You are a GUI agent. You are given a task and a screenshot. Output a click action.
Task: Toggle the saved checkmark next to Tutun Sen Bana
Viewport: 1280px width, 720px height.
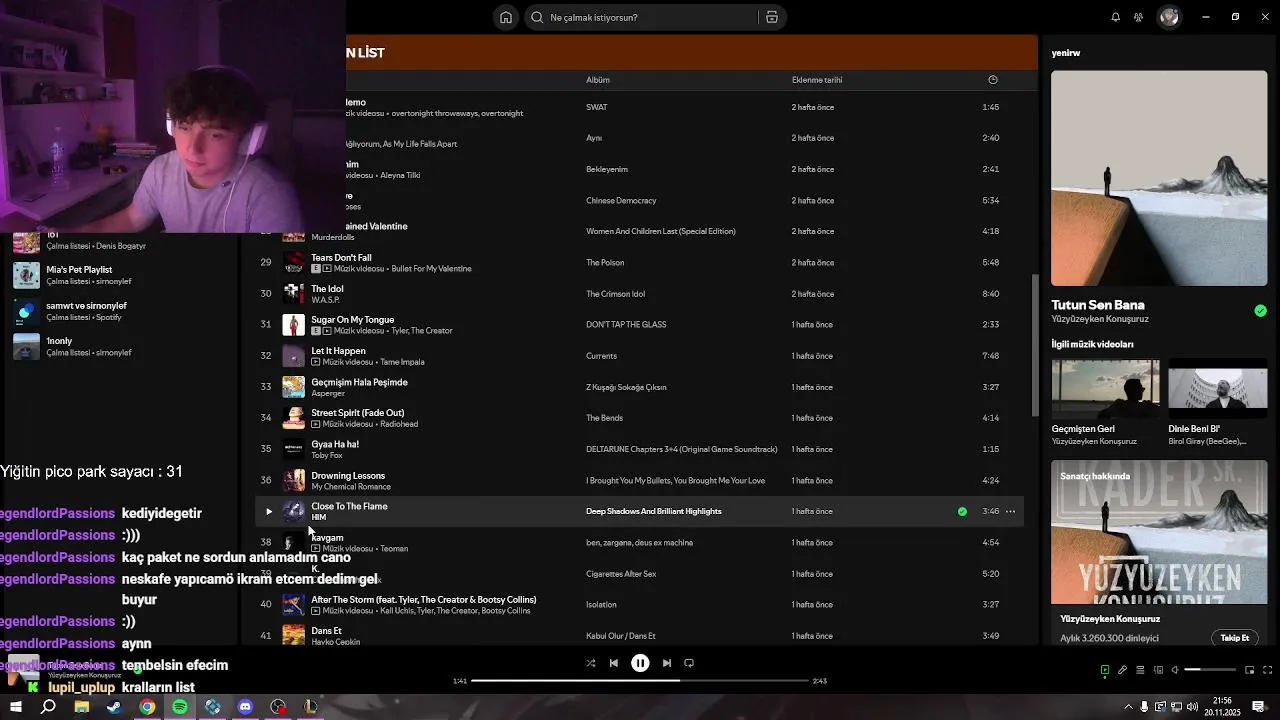[x=1260, y=311]
